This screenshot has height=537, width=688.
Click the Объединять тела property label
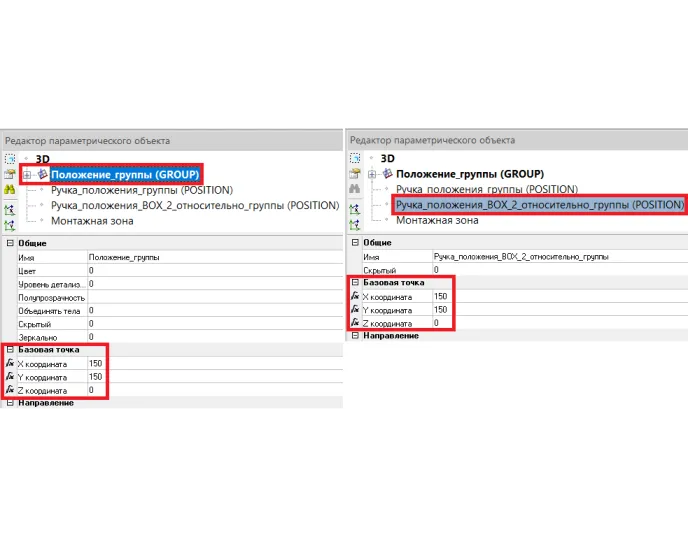point(49,311)
